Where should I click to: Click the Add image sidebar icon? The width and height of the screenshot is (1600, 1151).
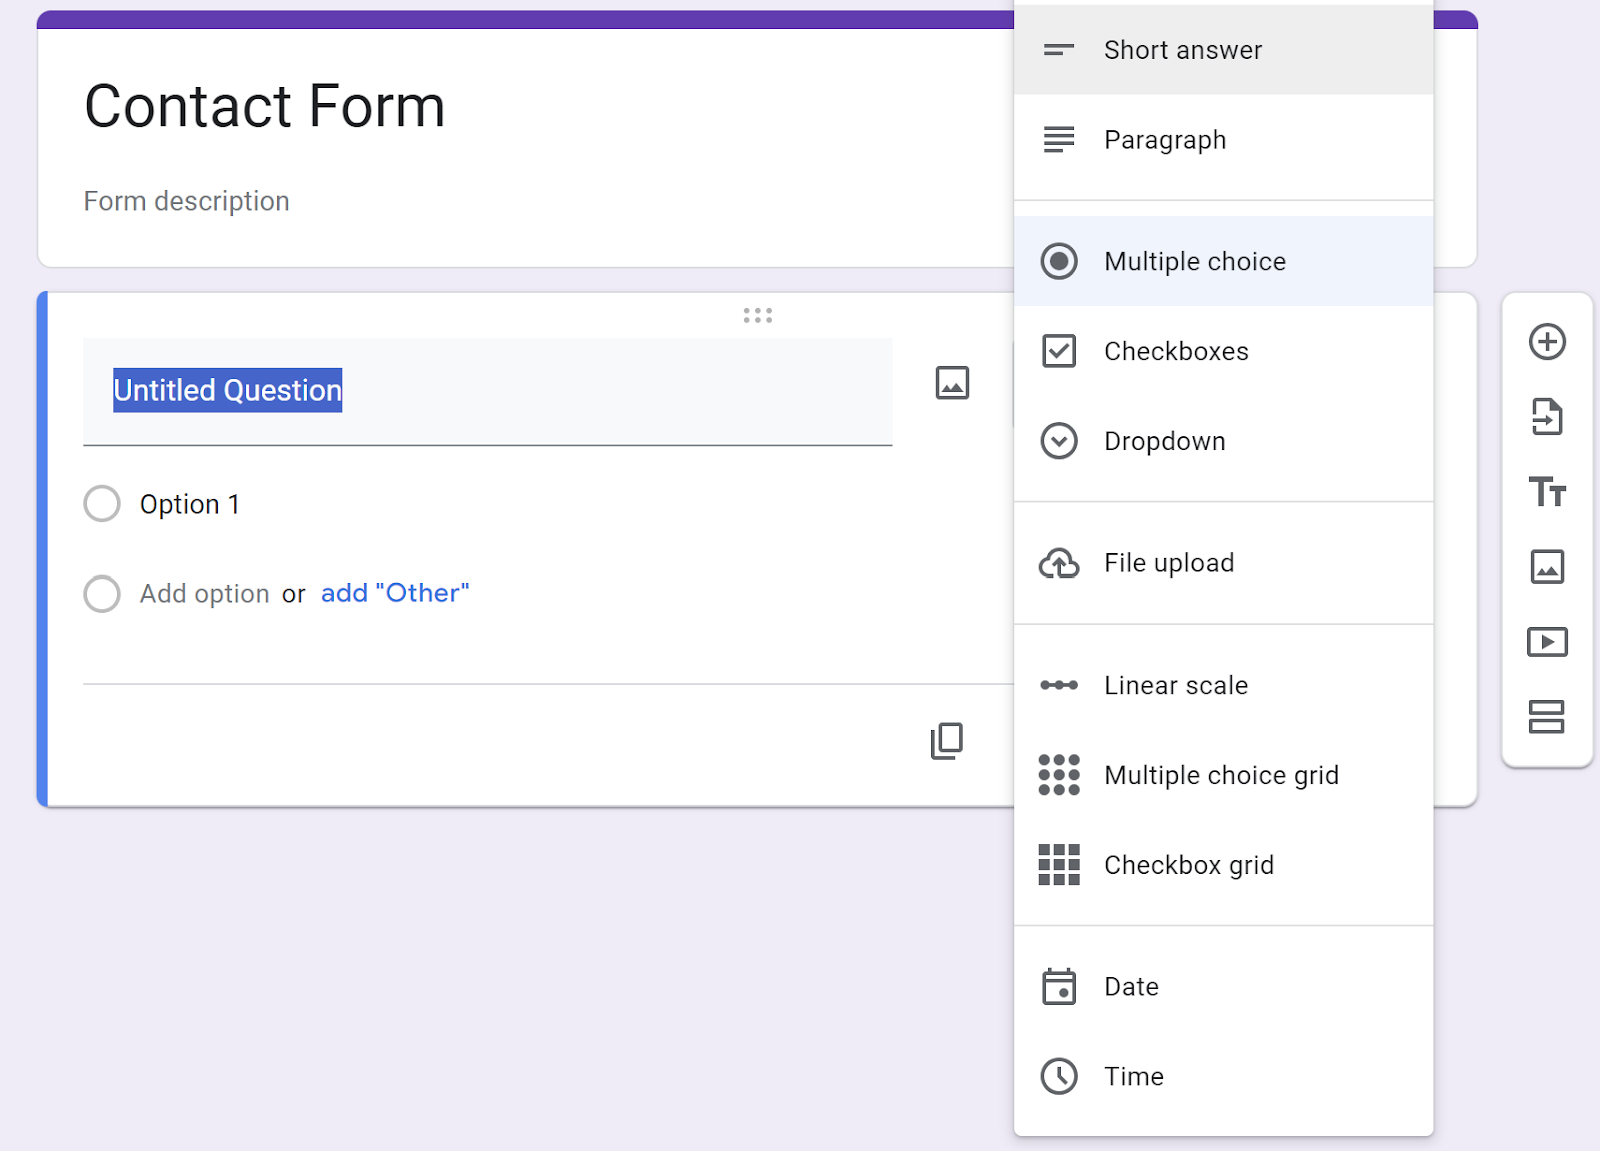1547,567
